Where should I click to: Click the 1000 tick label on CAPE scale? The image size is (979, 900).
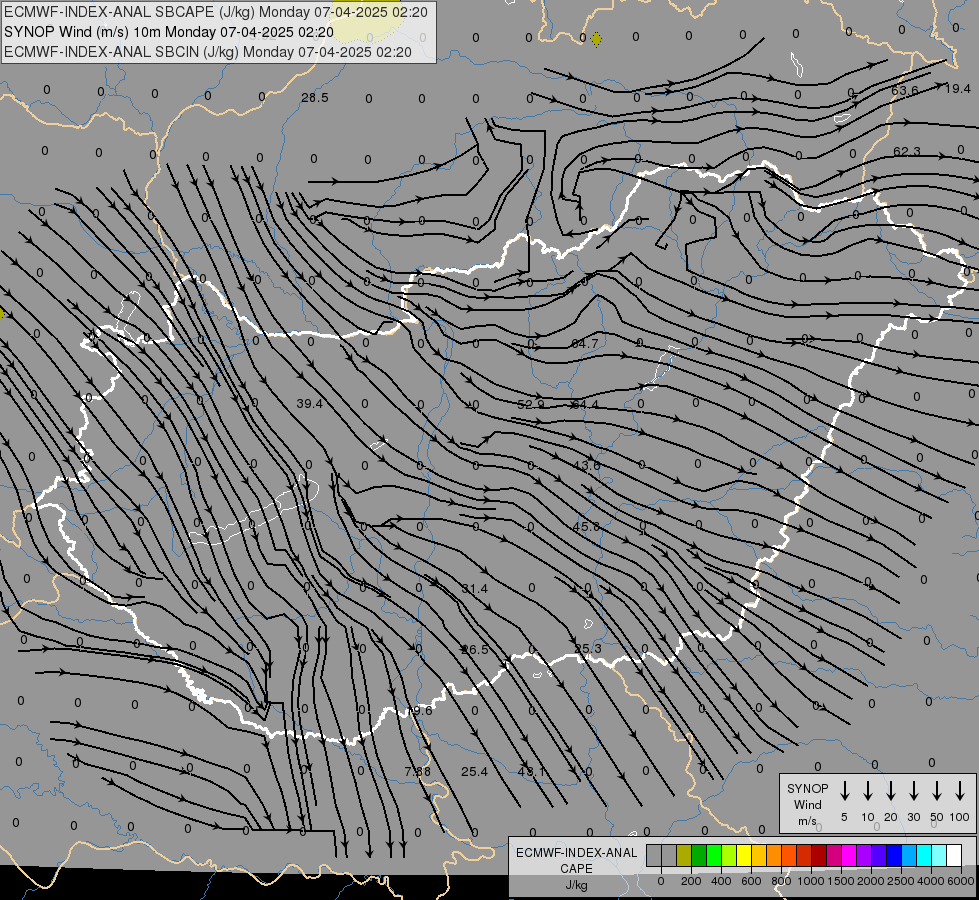click(811, 881)
